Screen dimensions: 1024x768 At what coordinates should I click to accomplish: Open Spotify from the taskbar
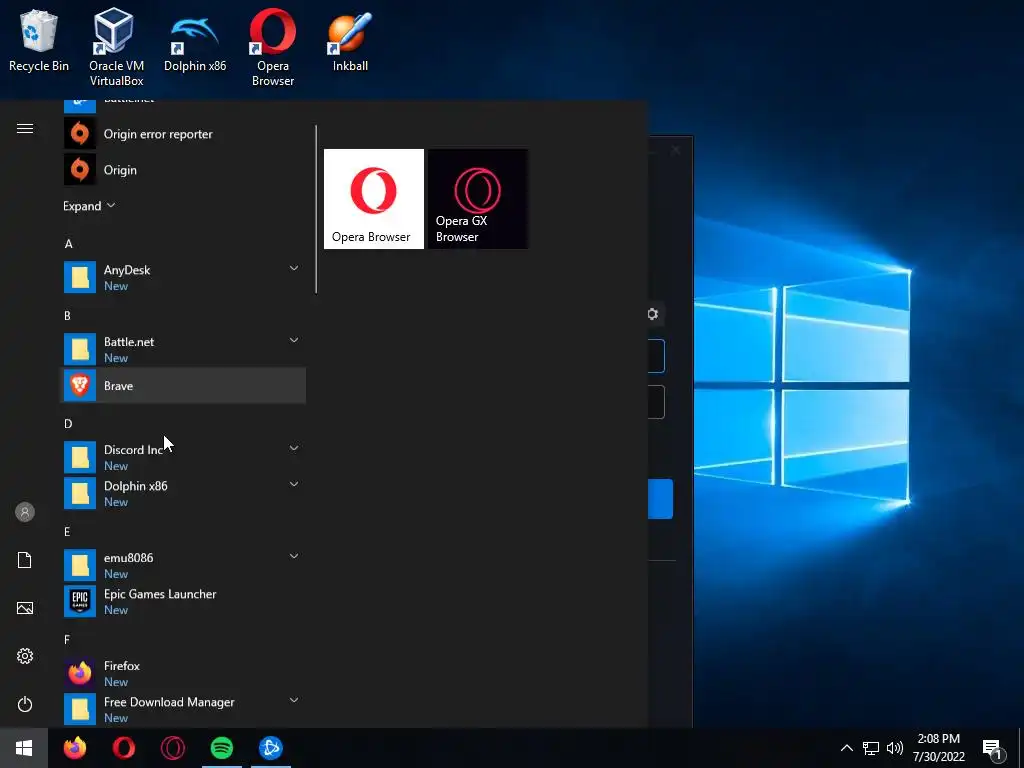tap(222, 748)
